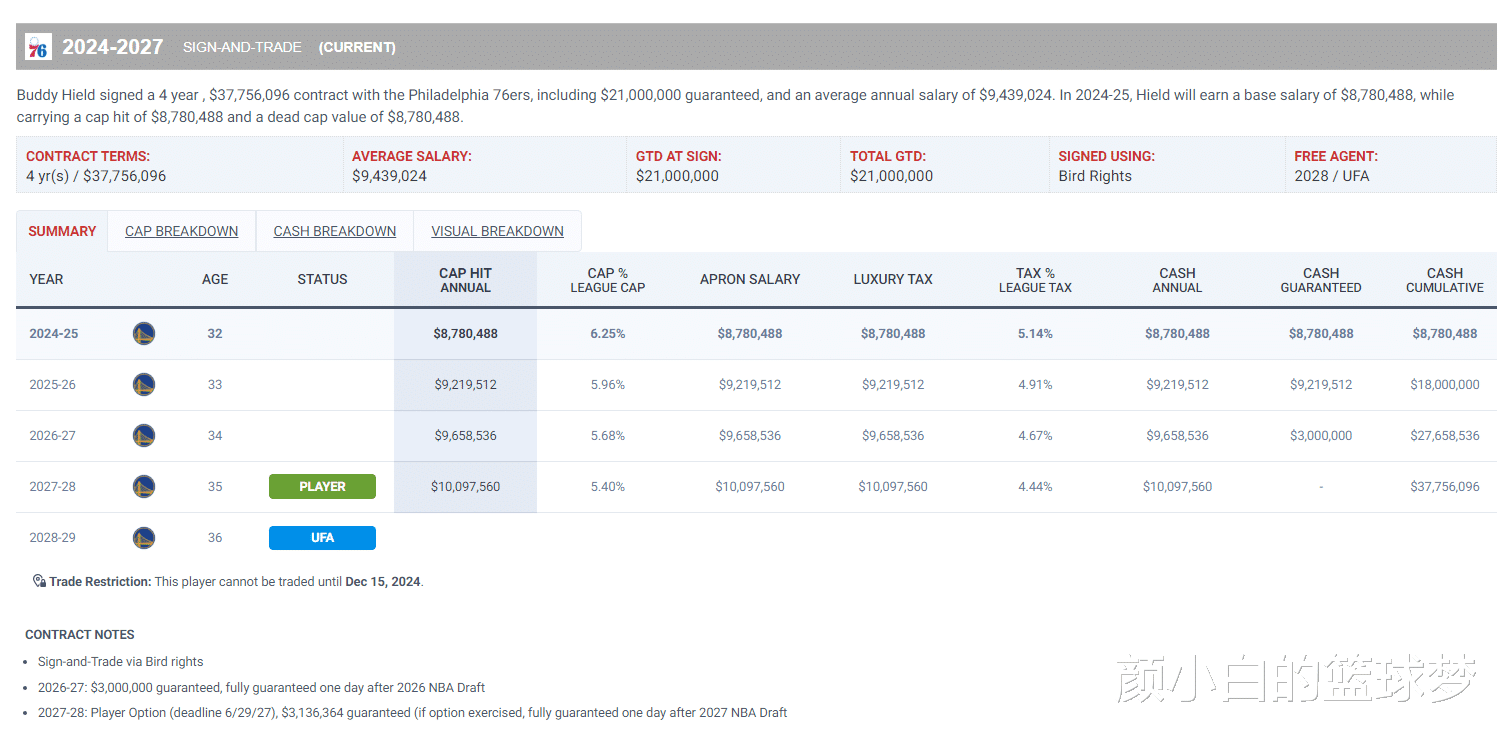Click the 2024-25 season row label
Viewport: 1504px width, 738px height.
53,333
